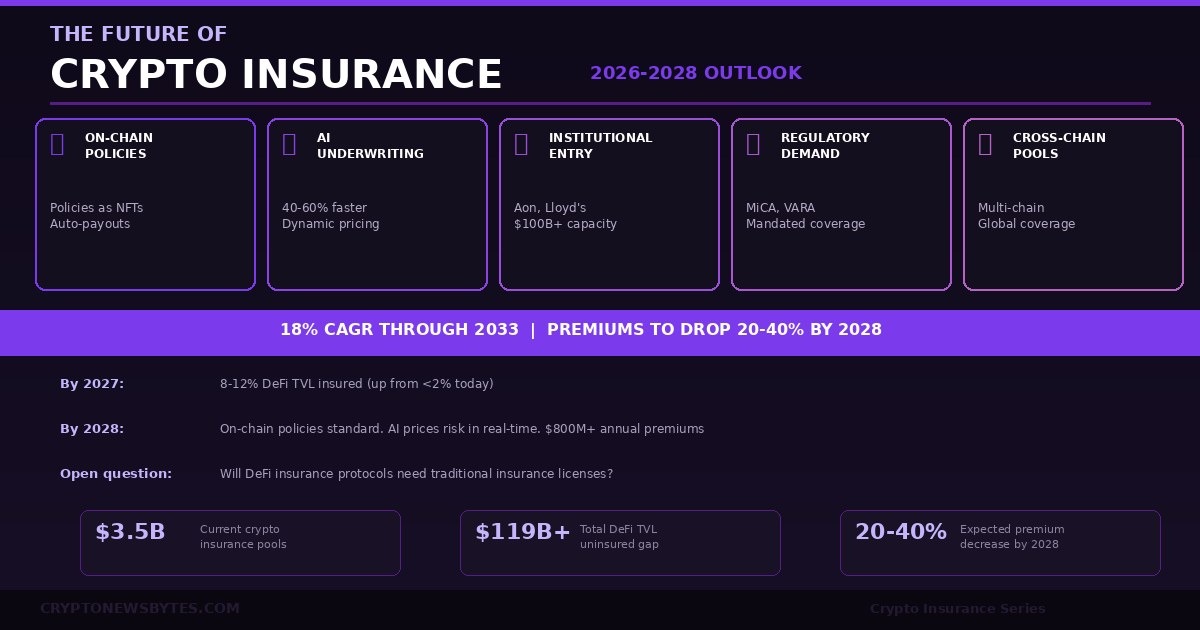Click the "By 2027:" label
The width and height of the screenshot is (1200, 630).
pos(92,384)
